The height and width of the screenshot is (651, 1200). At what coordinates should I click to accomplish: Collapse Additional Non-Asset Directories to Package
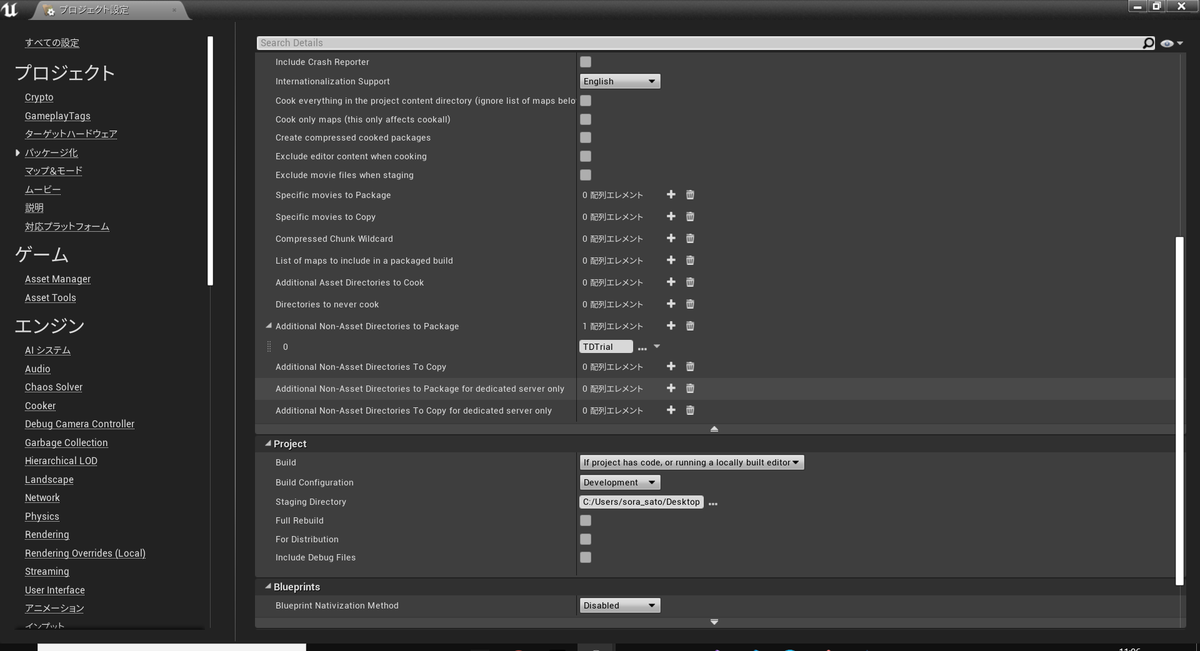point(268,326)
